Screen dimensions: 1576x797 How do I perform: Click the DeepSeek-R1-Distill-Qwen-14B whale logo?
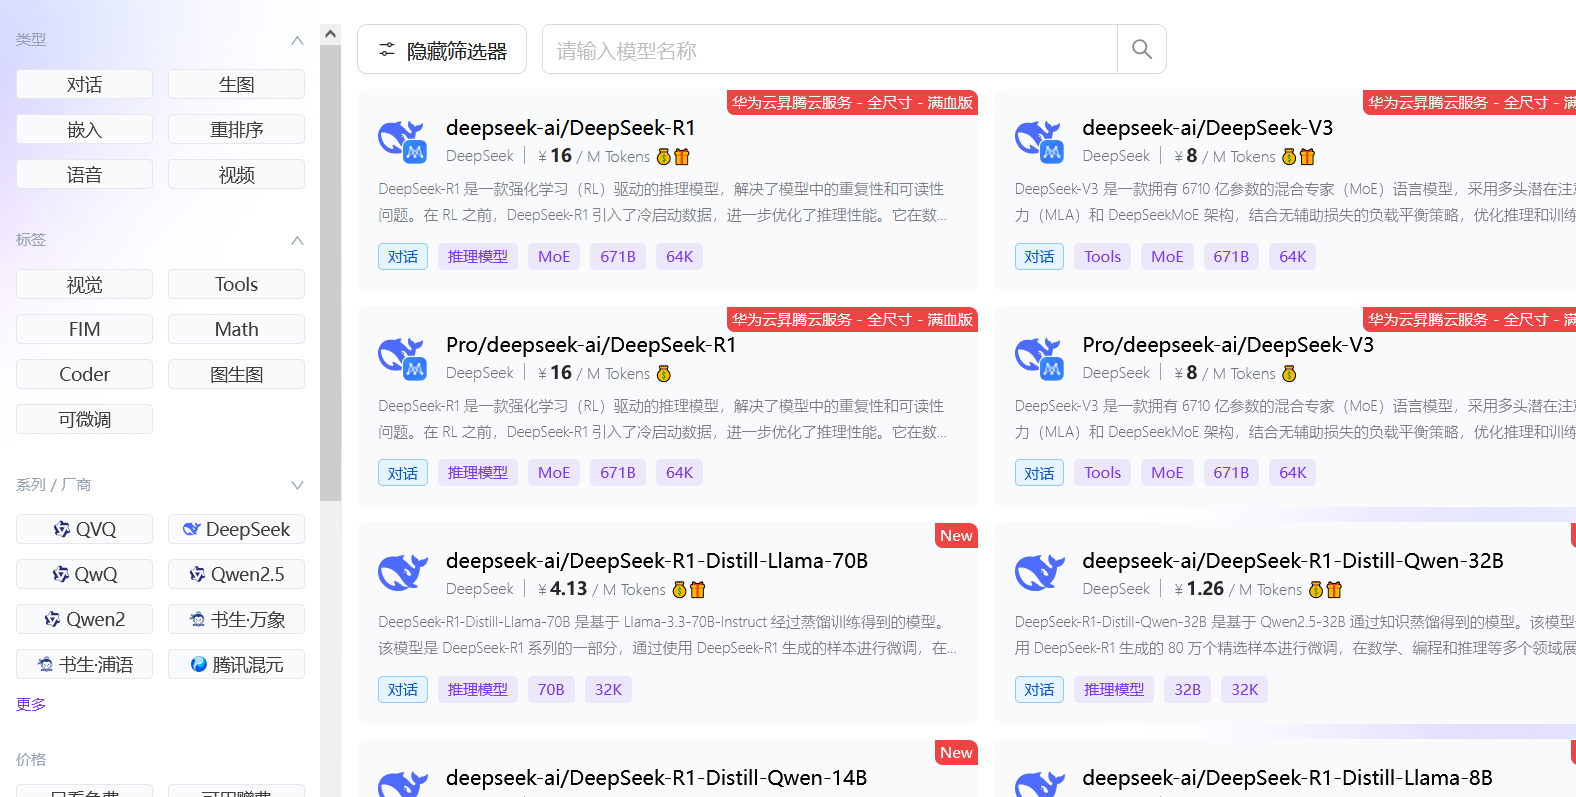[x=403, y=784]
